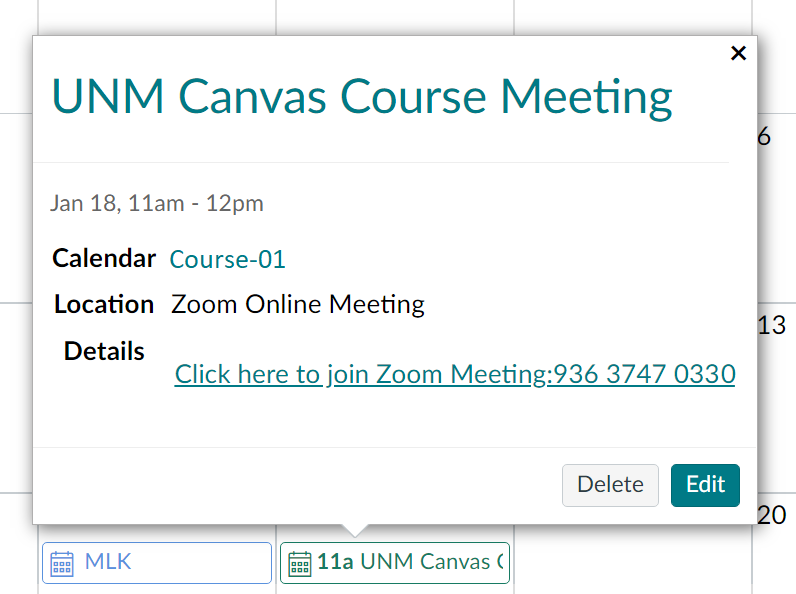Select the 11a UNM Canvas event text

410,562
